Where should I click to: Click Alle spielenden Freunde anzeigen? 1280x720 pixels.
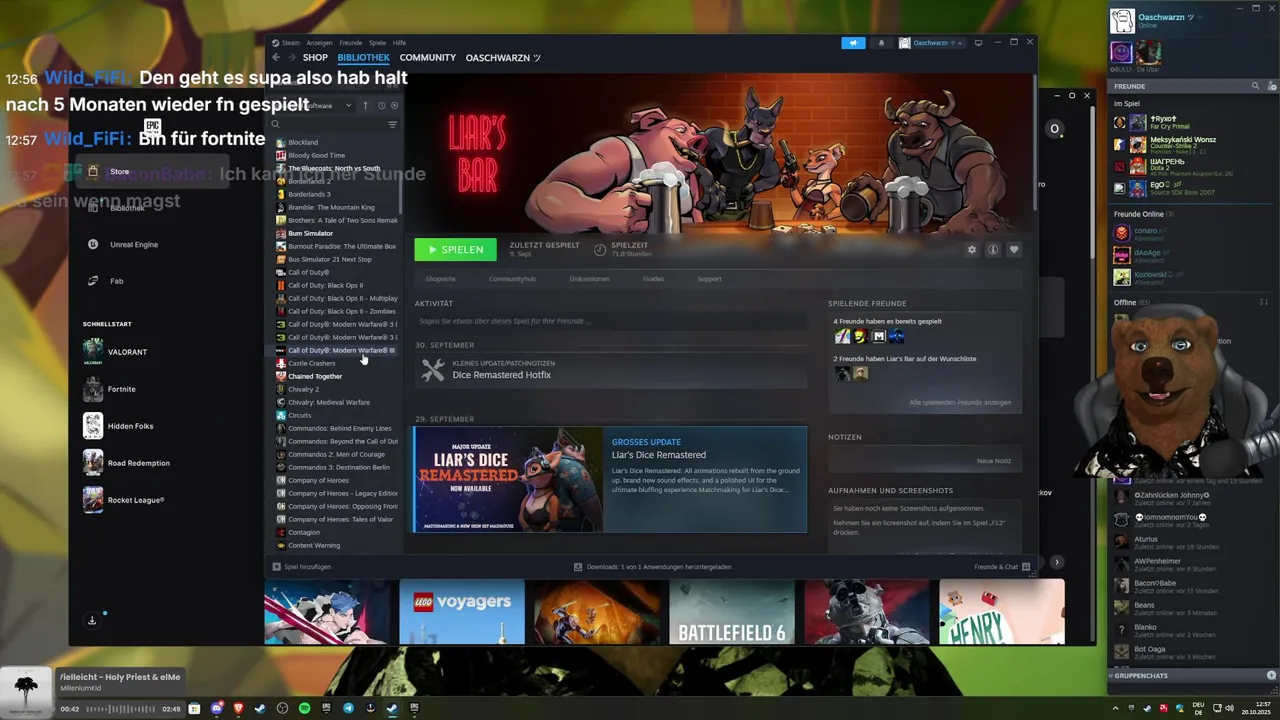pyautogui.click(x=960, y=402)
